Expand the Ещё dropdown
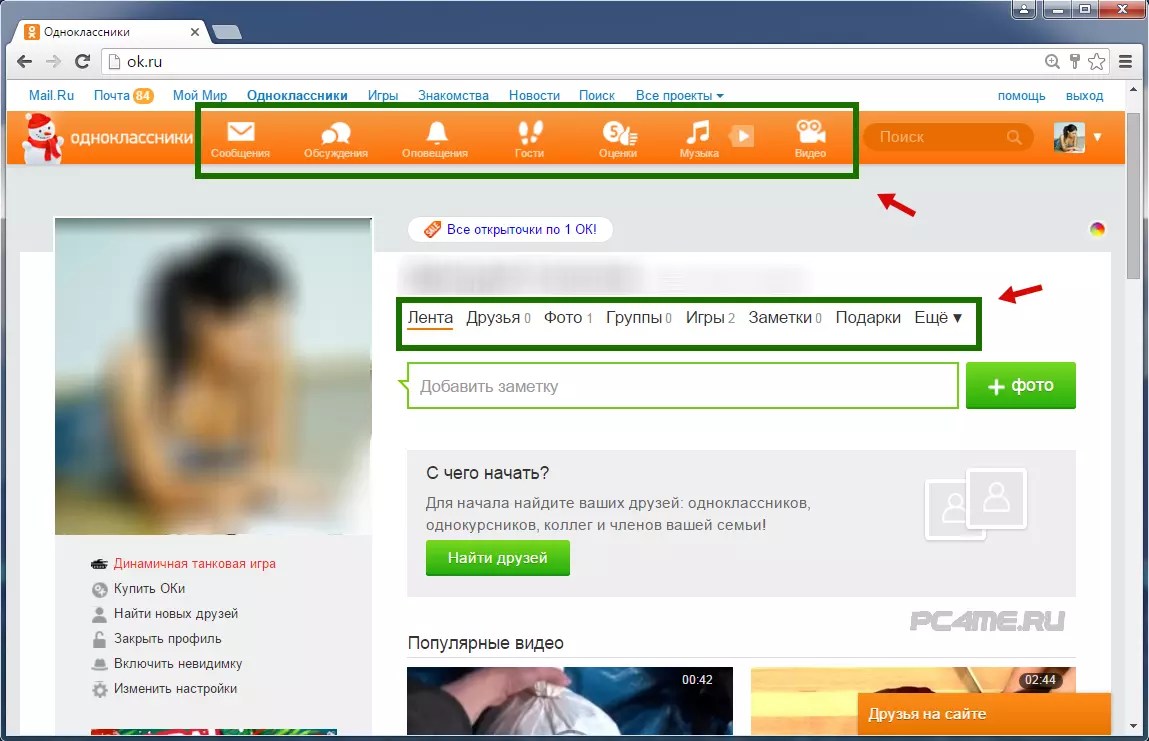Screen dimensions: 1149x741 click(938, 318)
